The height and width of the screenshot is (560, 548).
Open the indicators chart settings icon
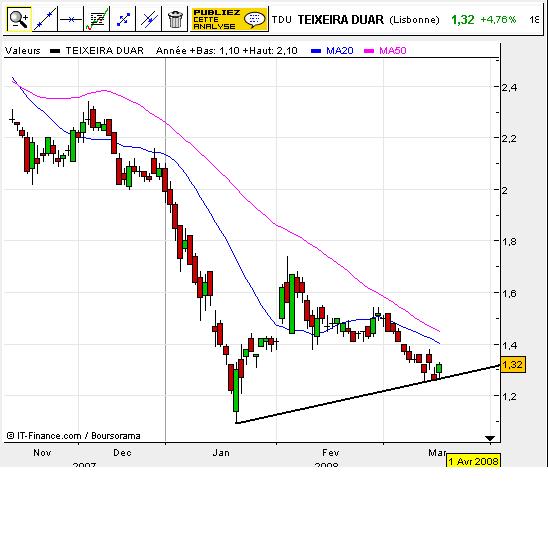97,19
